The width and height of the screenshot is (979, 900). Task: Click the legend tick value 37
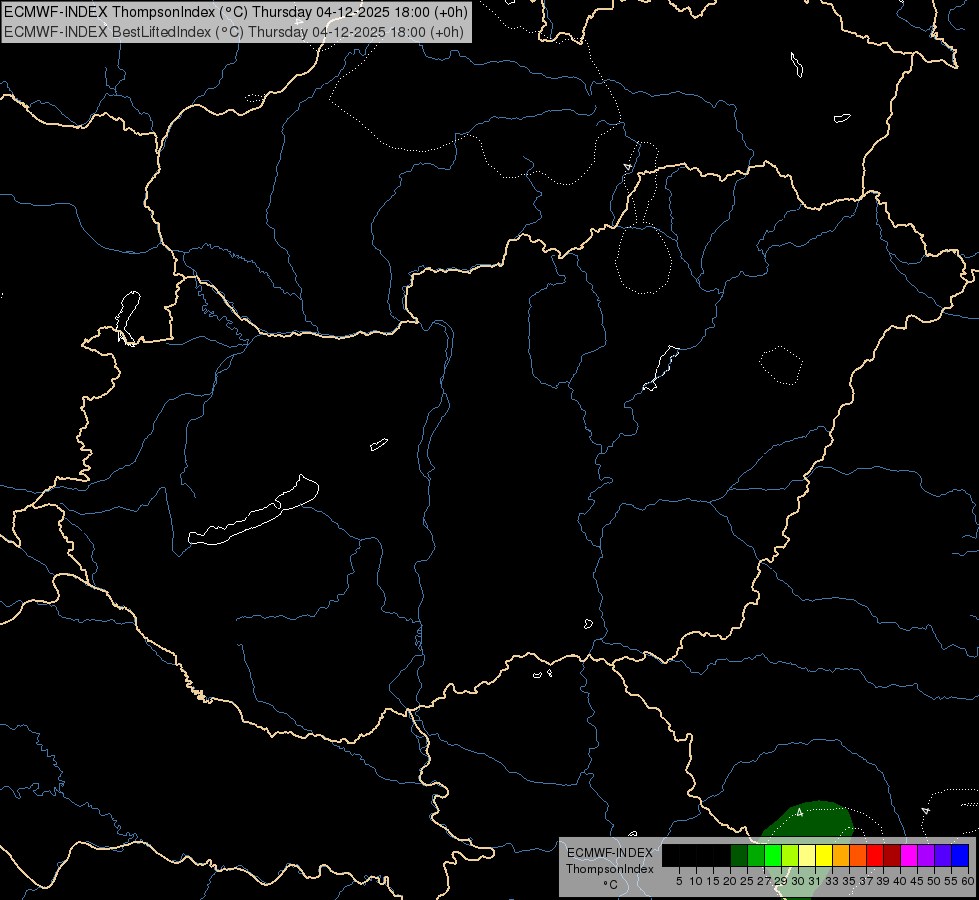pyautogui.click(x=866, y=881)
